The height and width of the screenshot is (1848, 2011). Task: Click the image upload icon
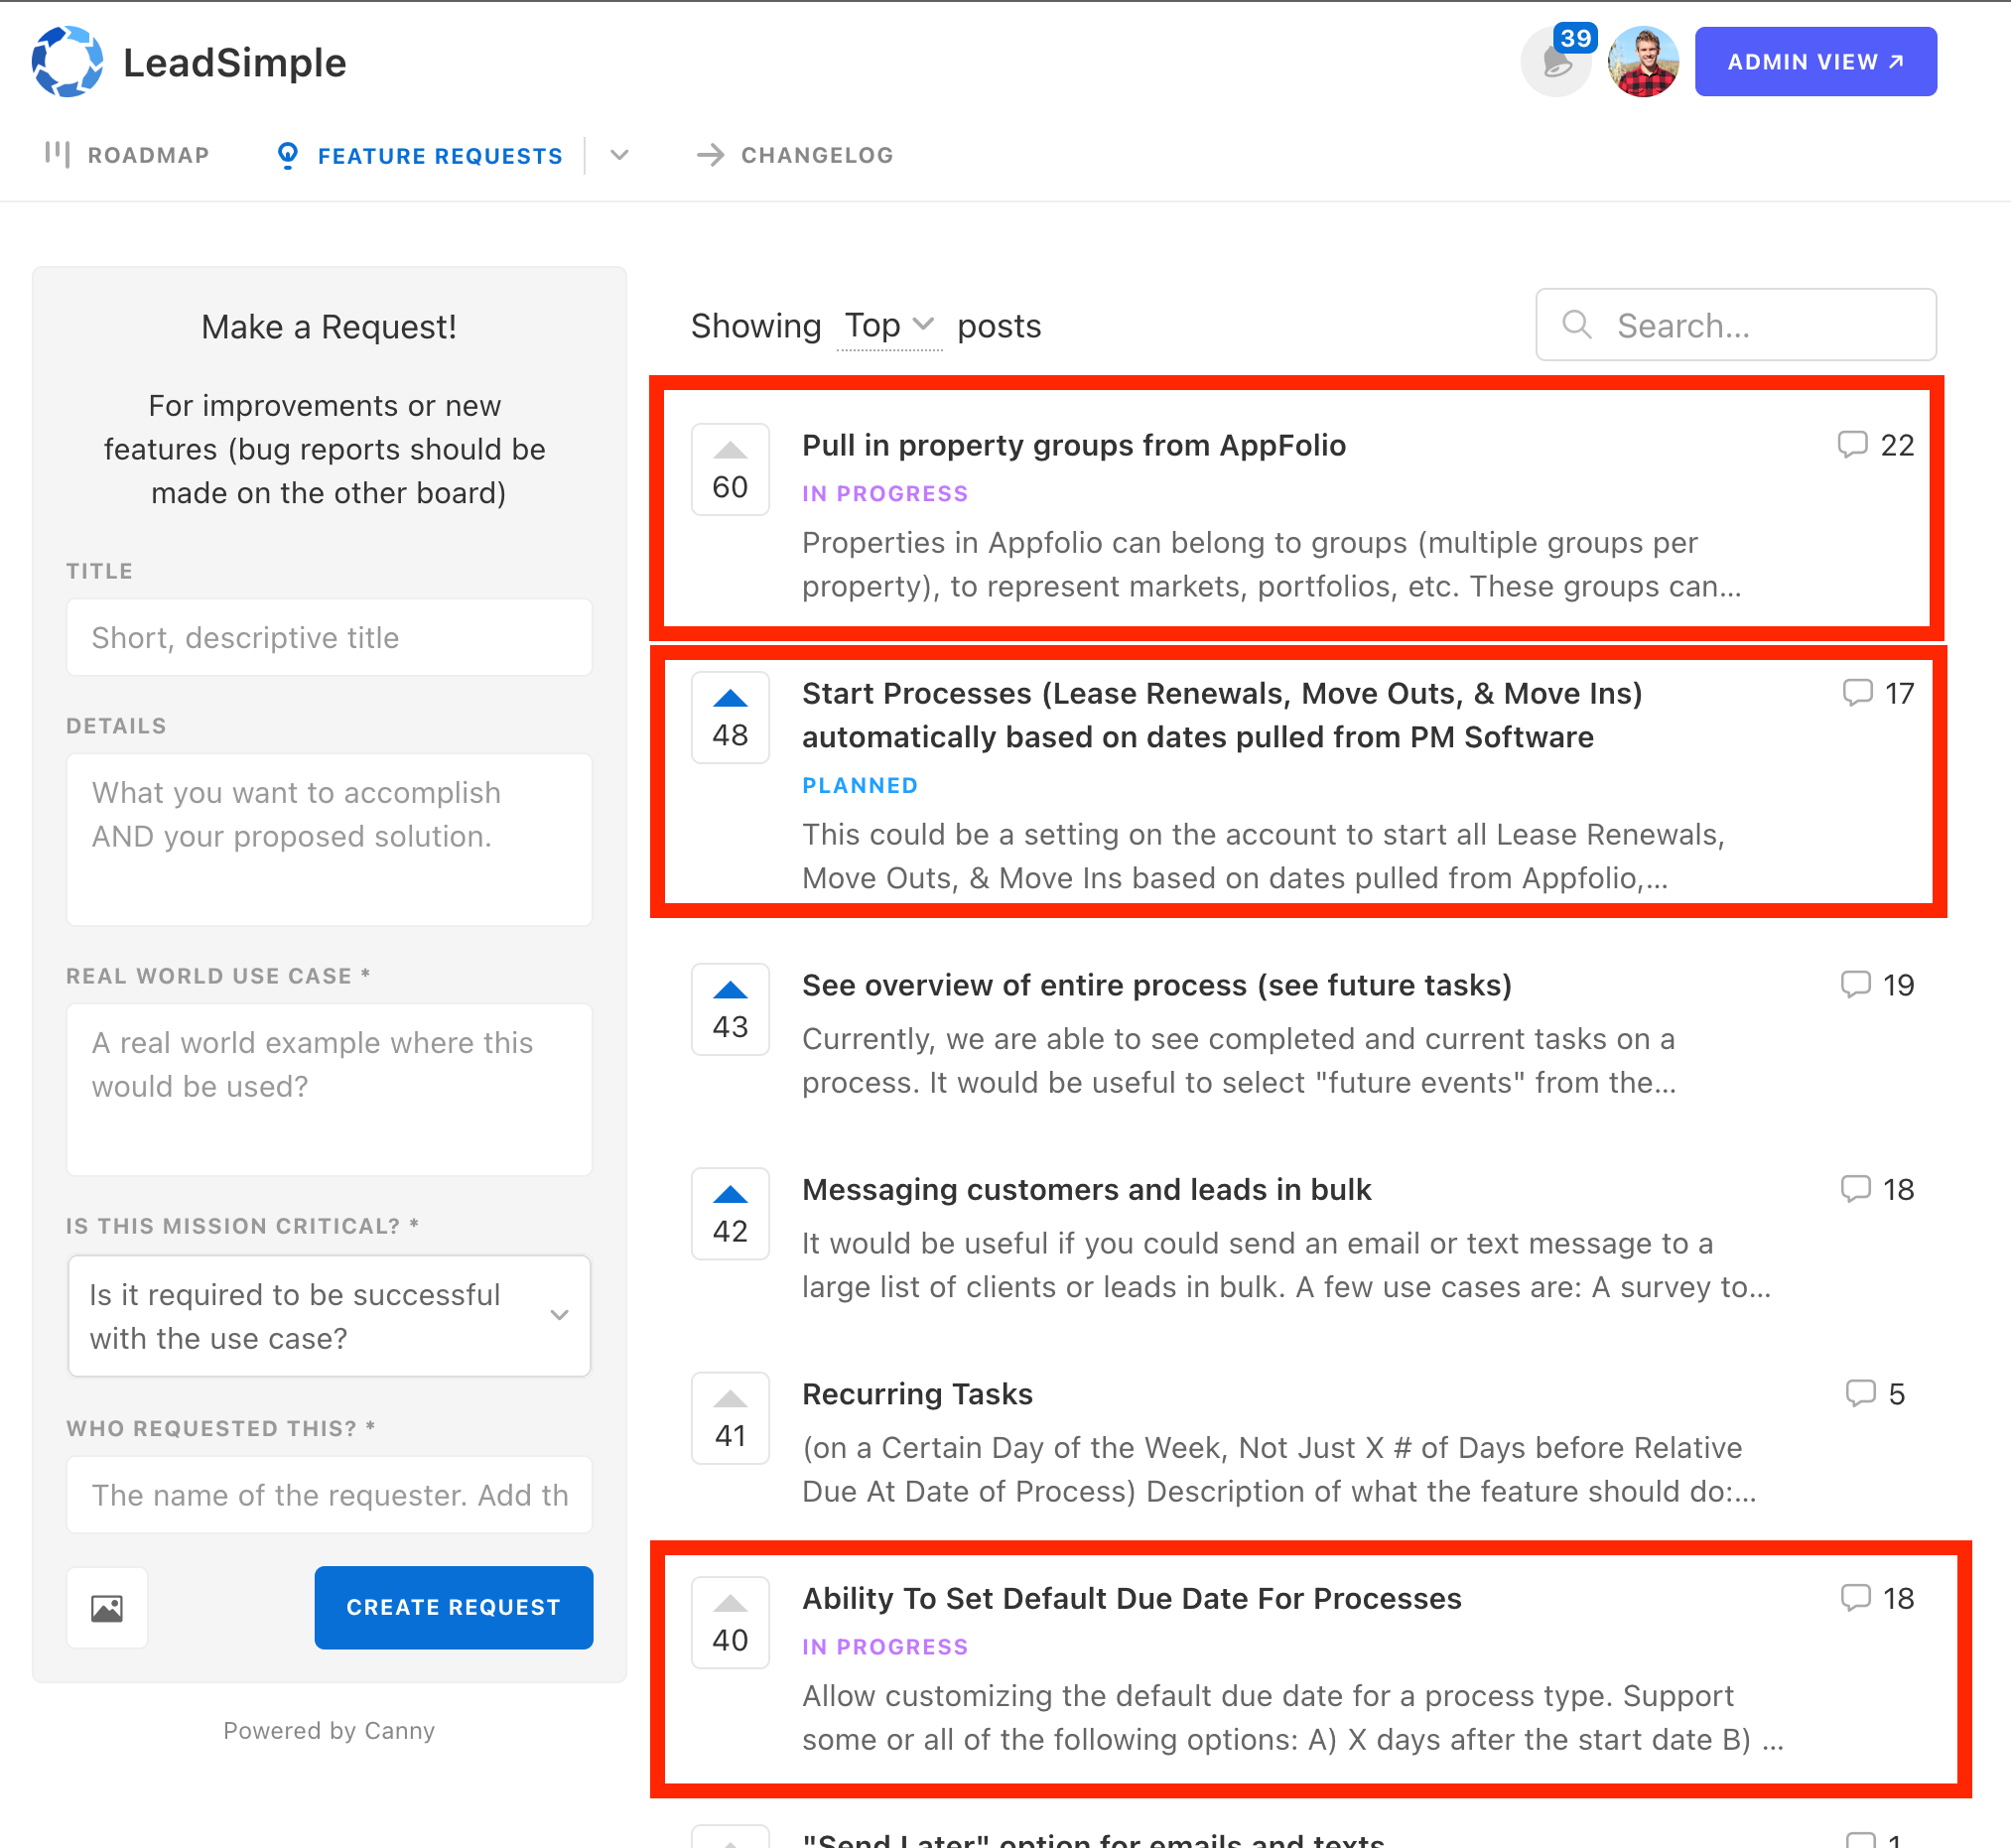[107, 1607]
